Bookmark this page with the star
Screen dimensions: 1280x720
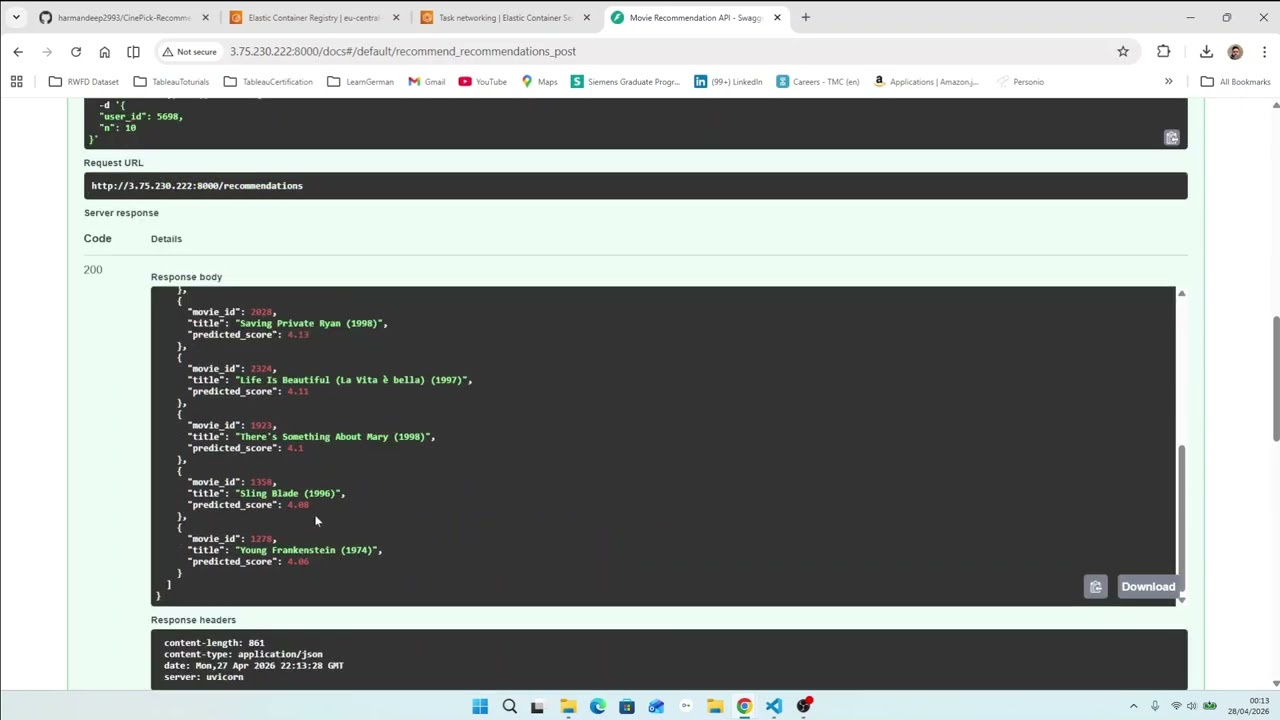[1123, 51]
